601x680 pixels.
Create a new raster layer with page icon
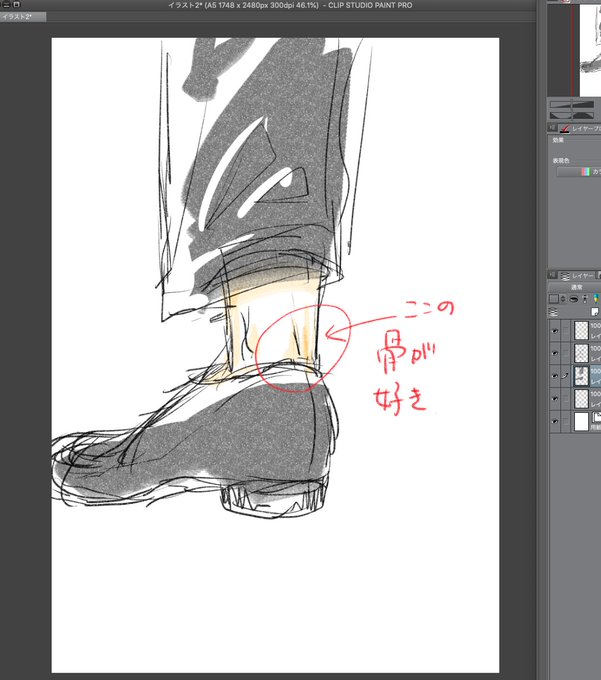(x=595, y=311)
